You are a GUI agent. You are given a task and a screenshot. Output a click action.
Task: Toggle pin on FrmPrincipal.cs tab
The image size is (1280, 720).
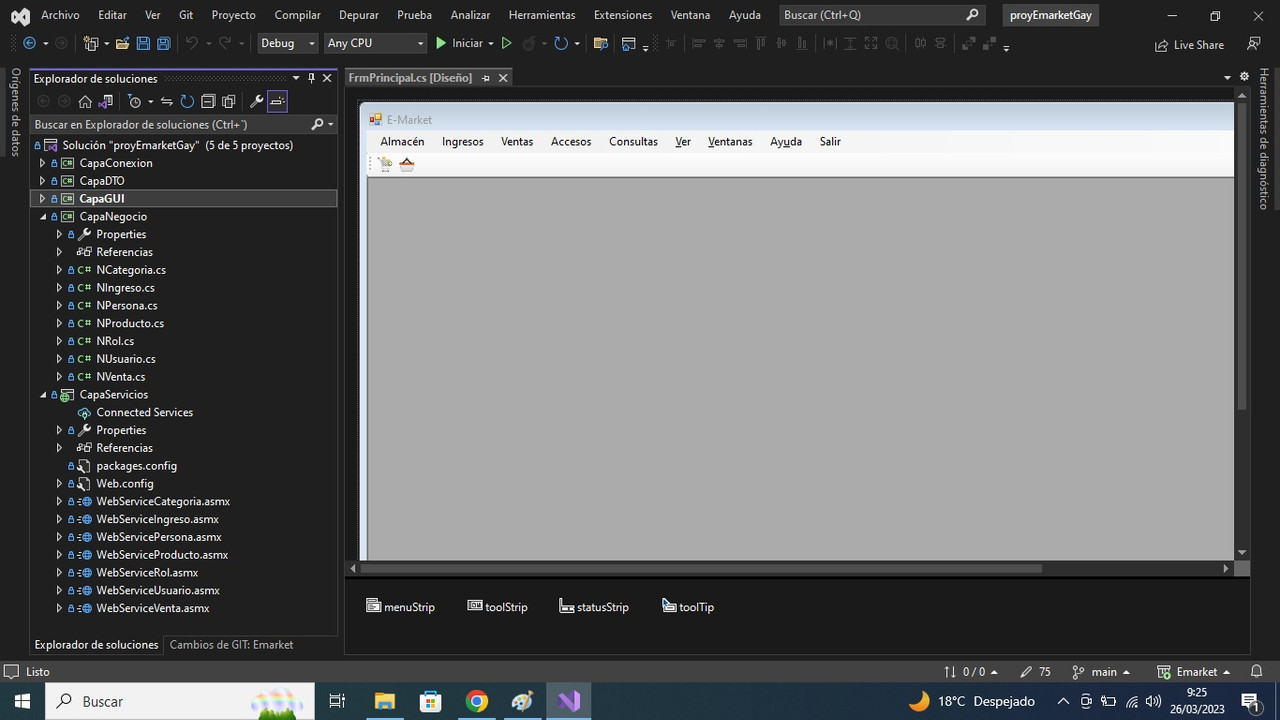coord(486,78)
